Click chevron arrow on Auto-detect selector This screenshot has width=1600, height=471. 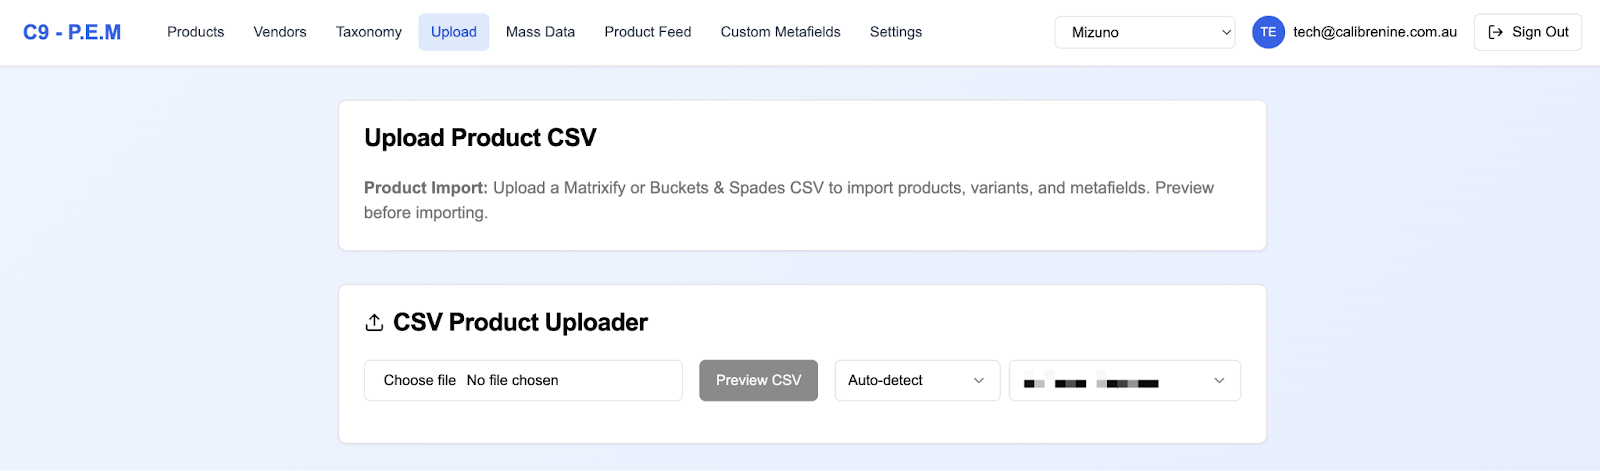[979, 380]
